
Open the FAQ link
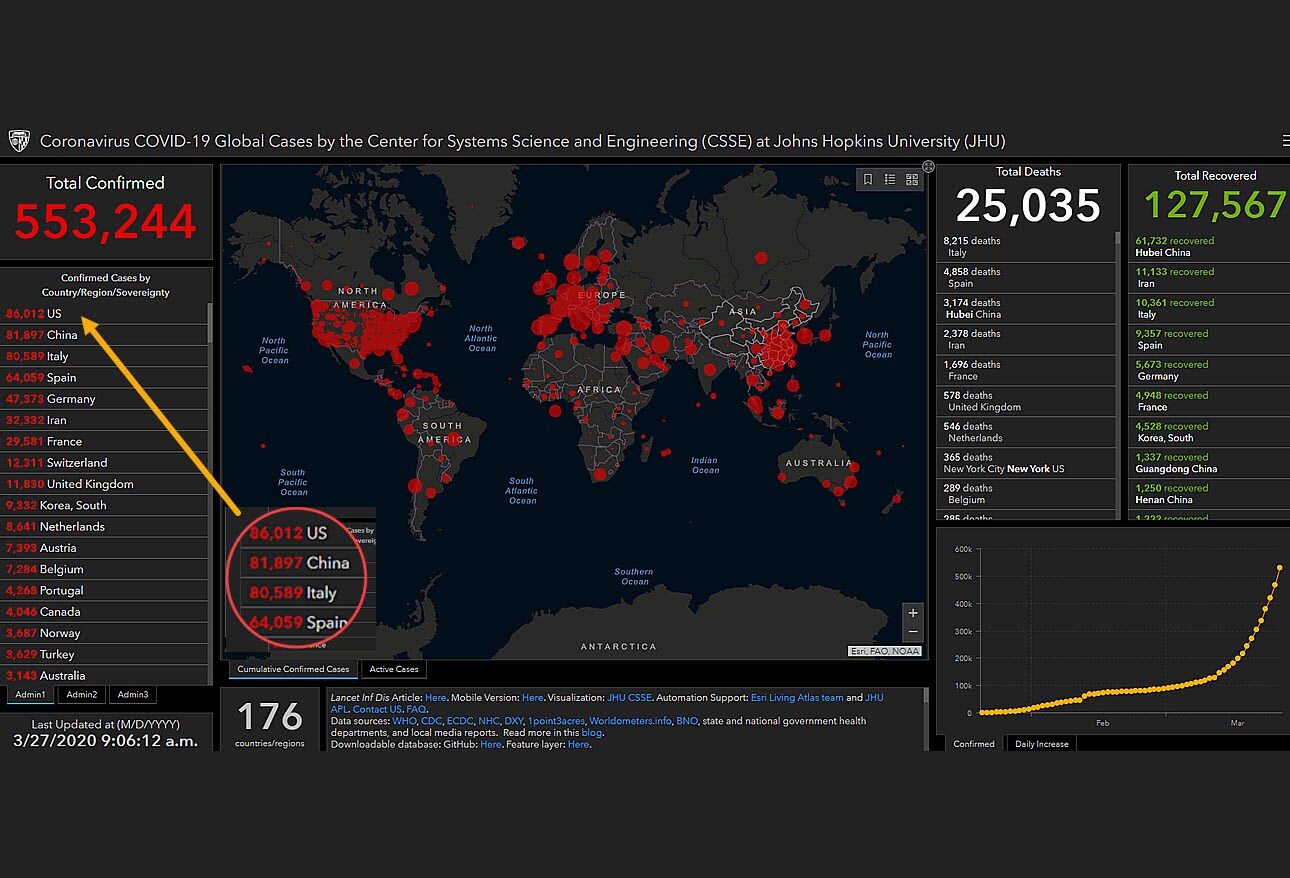[416, 709]
